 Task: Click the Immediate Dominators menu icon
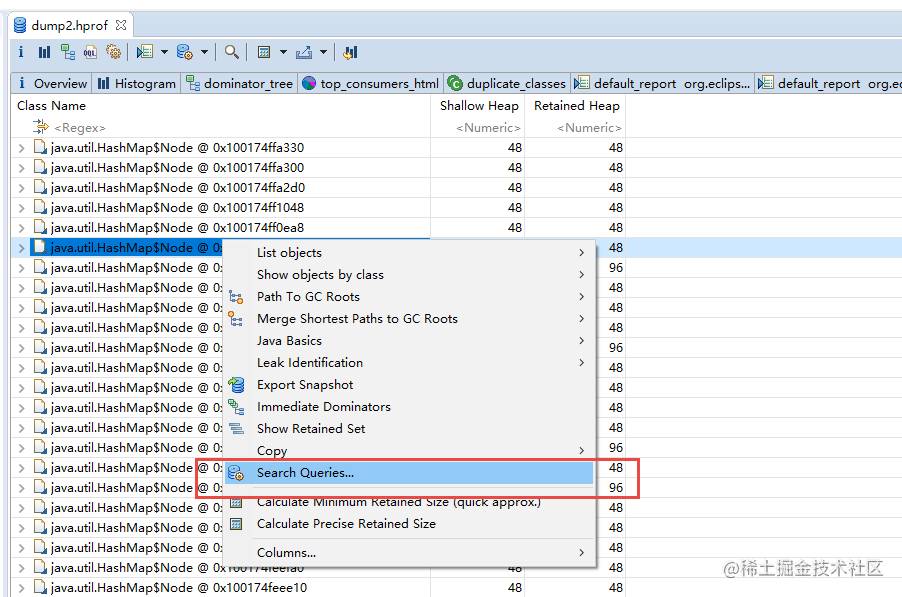click(x=236, y=407)
